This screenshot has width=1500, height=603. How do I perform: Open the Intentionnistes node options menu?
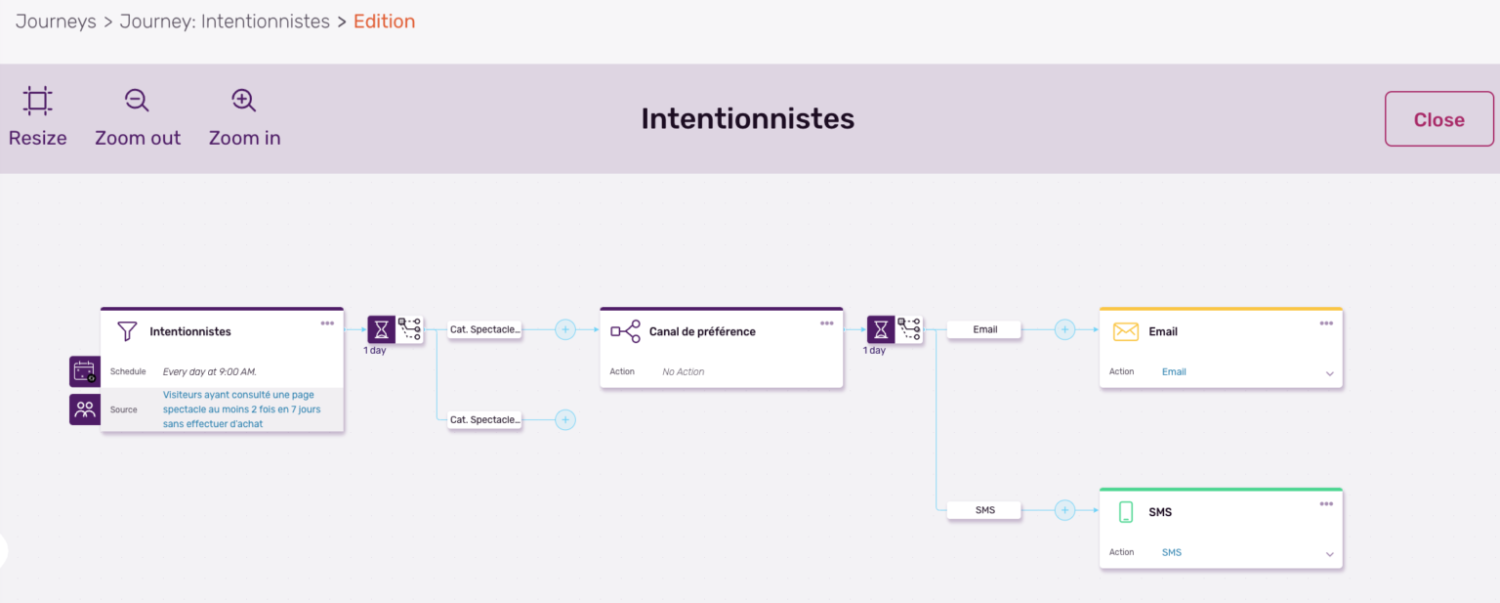[327, 322]
